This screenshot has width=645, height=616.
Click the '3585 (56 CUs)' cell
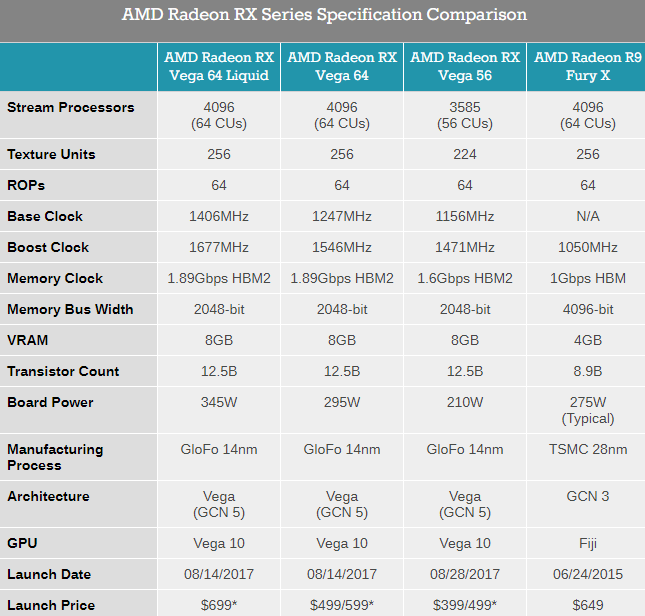point(465,115)
